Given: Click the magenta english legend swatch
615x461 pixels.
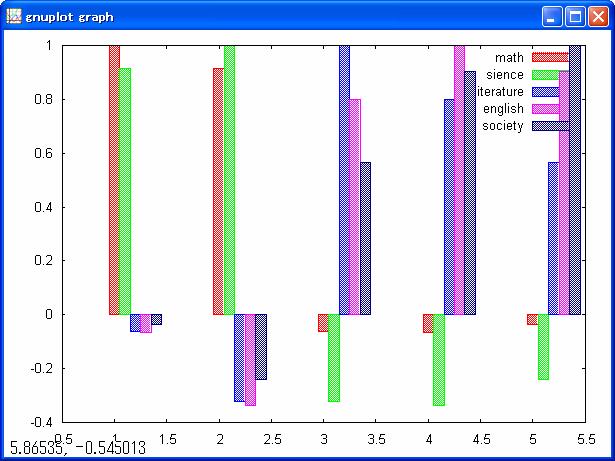Looking at the screenshot, I should [549, 109].
